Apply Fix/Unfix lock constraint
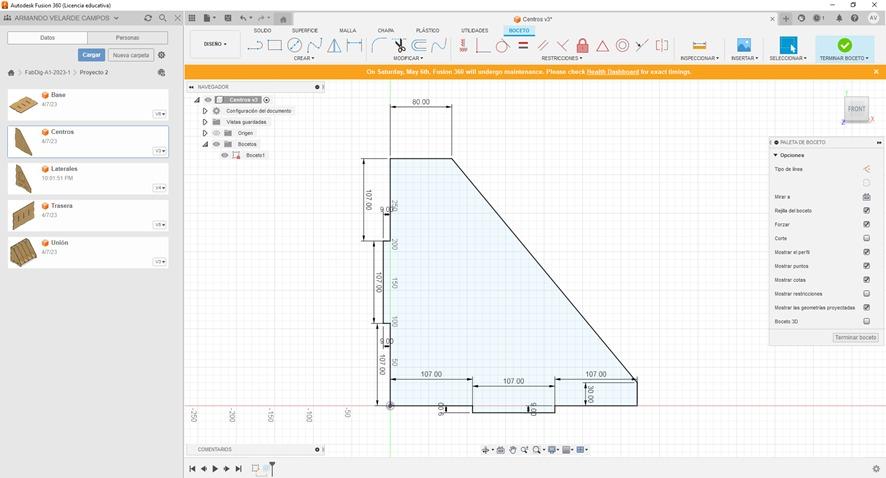Viewport: 886px width, 478px height. pos(583,45)
